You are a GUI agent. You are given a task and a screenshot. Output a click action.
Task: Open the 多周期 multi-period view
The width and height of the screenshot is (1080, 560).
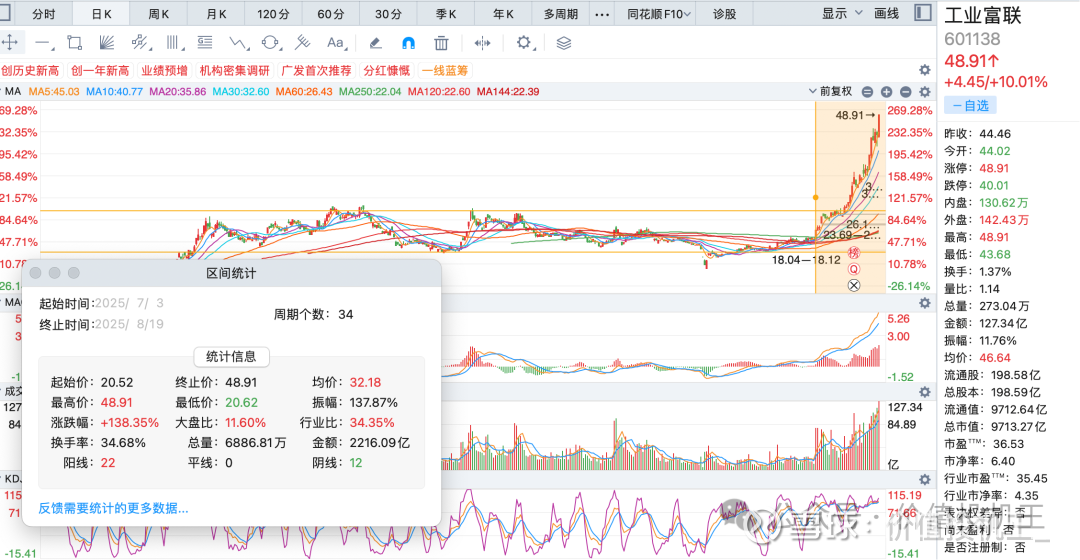[561, 14]
